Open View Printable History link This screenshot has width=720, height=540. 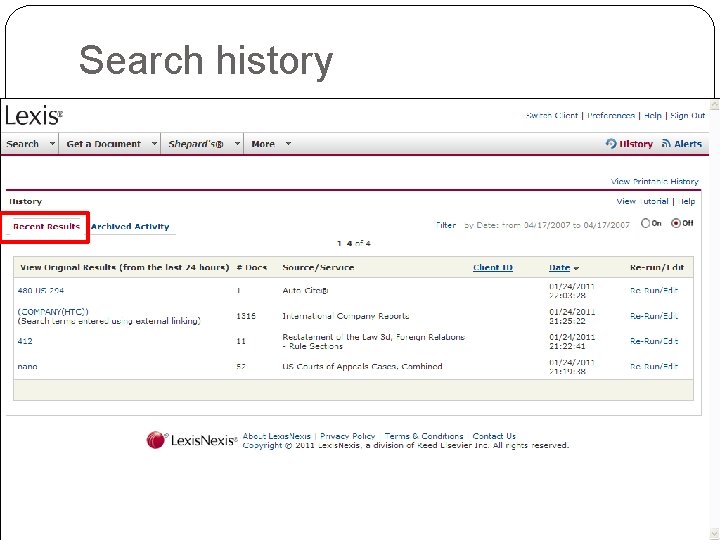[654, 181]
